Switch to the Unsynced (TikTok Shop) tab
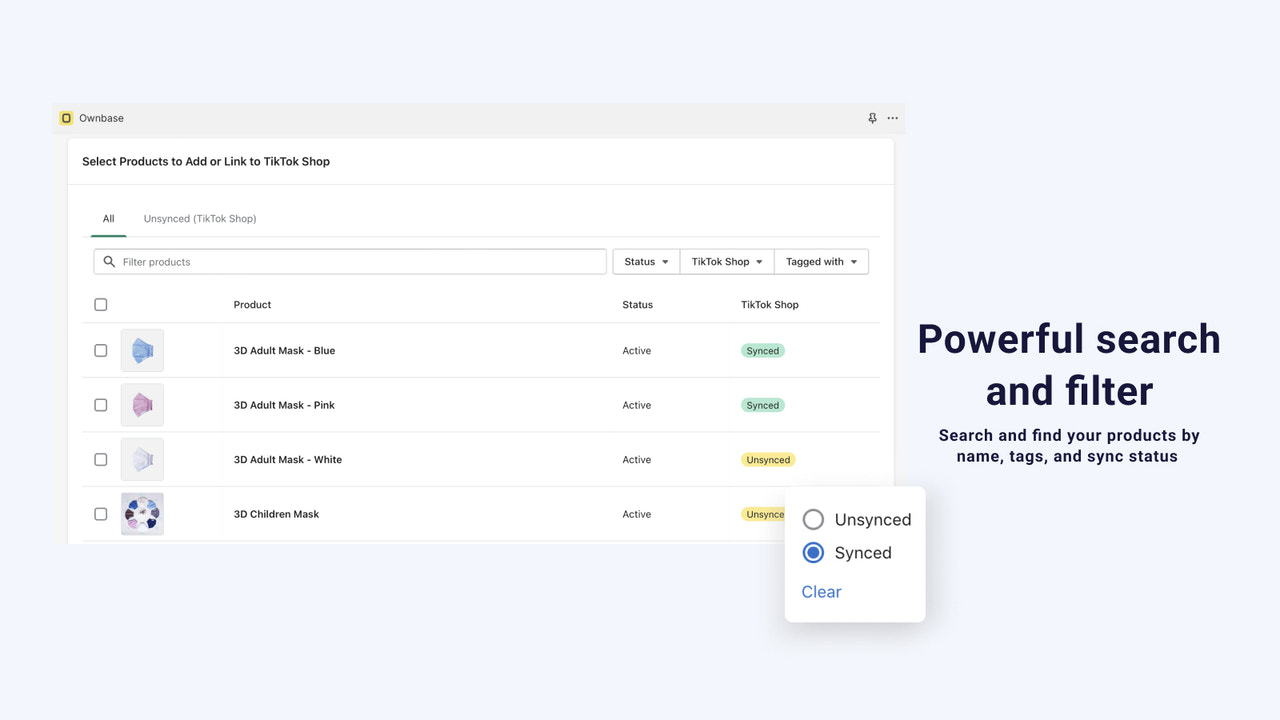The height and width of the screenshot is (720, 1280). tap(199, 218)
